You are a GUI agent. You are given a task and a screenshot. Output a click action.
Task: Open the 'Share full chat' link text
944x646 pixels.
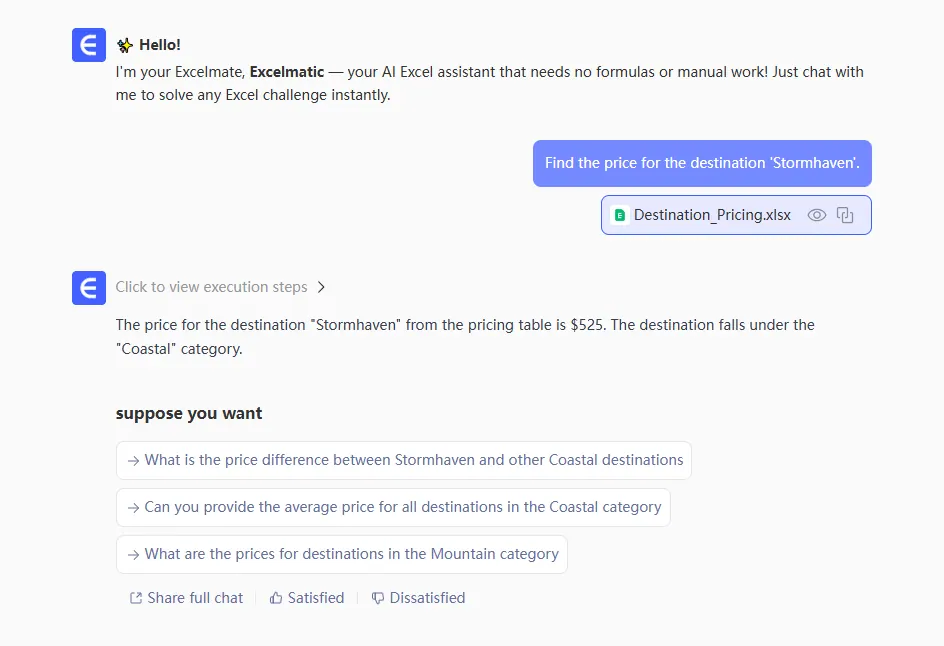coord(195,598)
